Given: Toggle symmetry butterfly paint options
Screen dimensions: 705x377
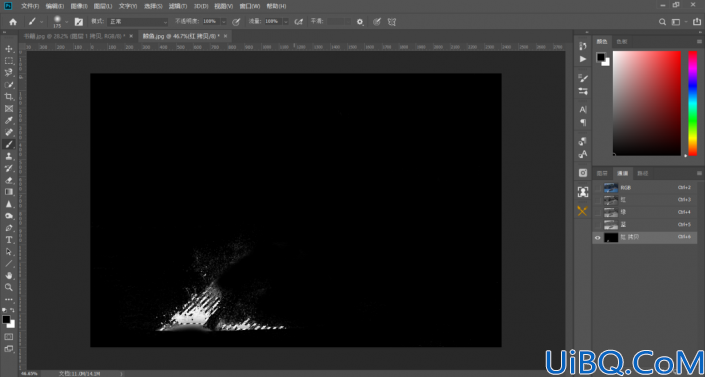Looking at the screenshot, I should click(x=392, y=22).
